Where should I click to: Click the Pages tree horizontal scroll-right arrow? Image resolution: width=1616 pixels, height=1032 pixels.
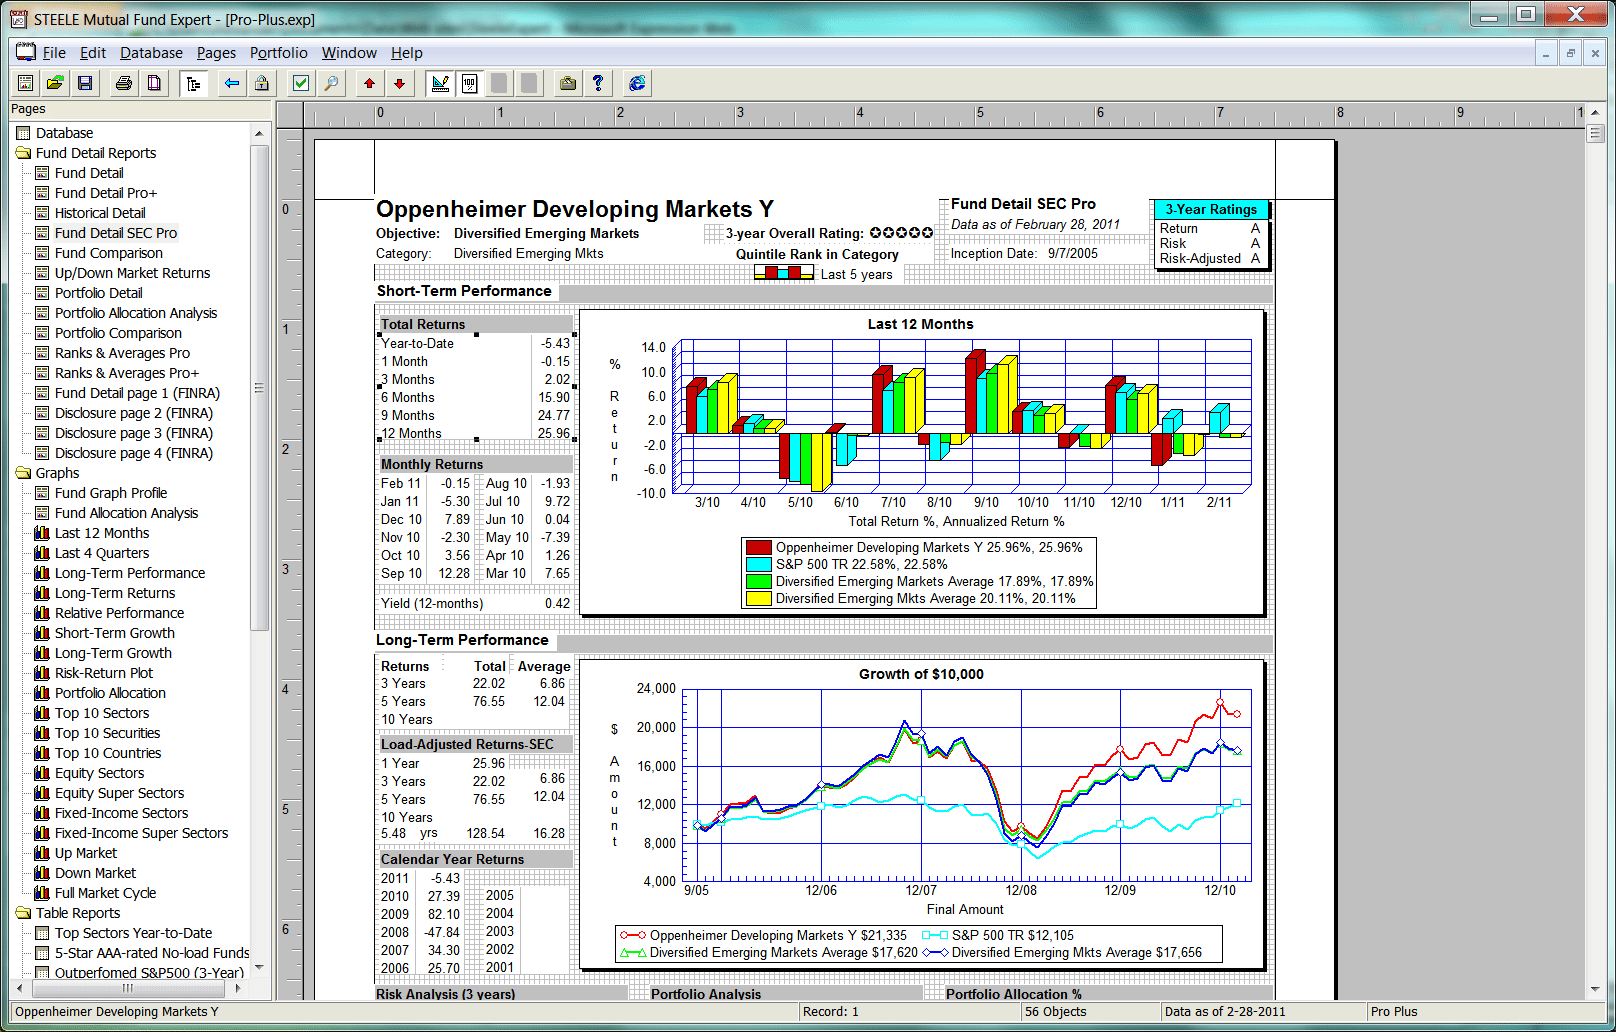[x=238, y=988]
